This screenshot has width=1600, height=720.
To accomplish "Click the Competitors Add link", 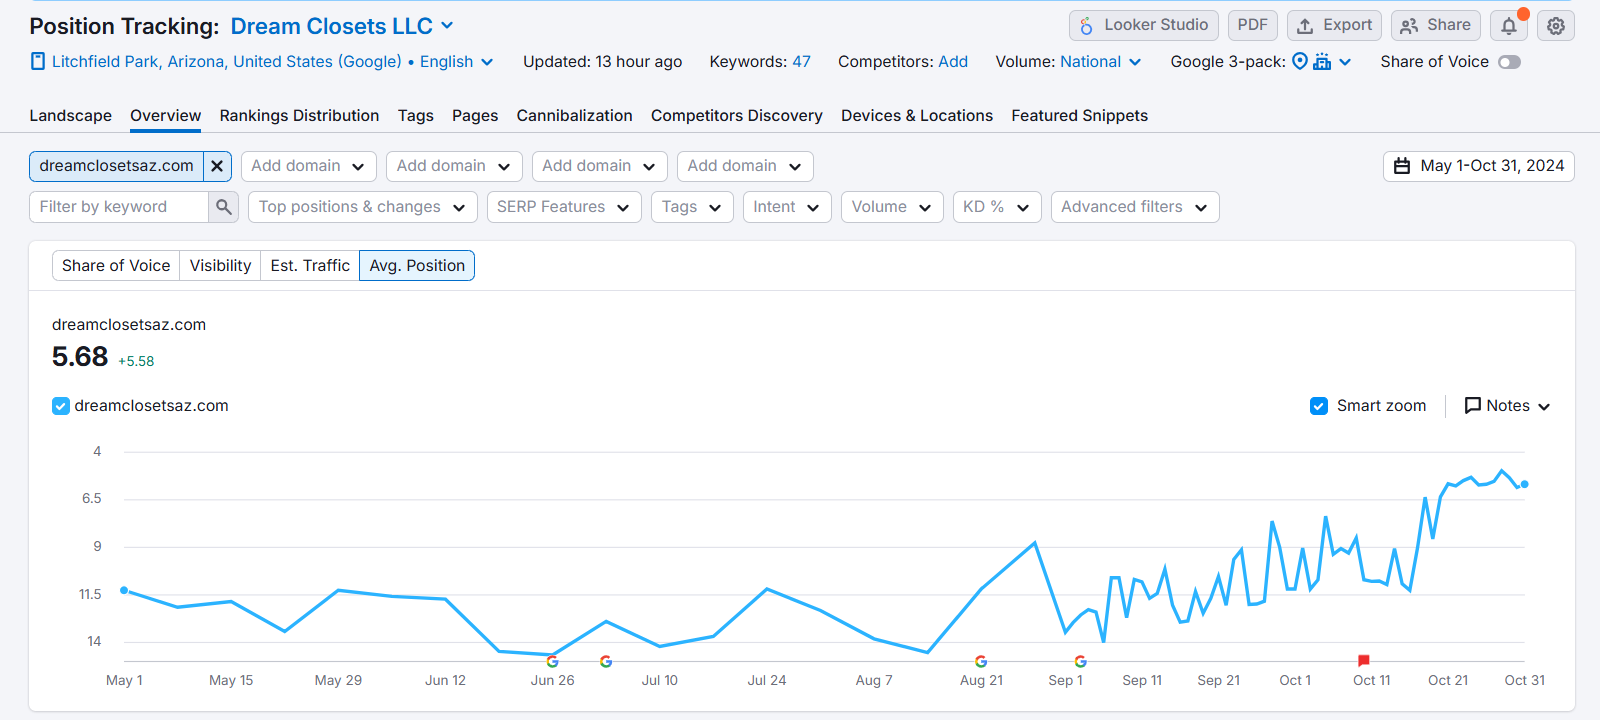I will coord(953,62).
